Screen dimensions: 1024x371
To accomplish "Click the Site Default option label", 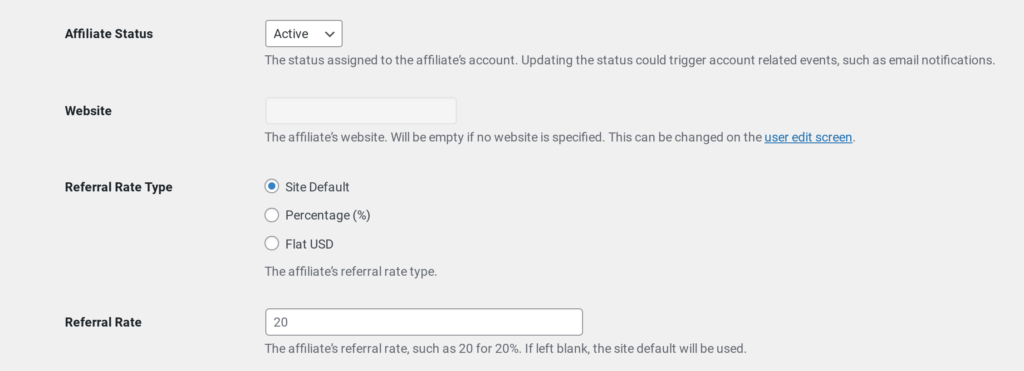I will tap(317, 187).
